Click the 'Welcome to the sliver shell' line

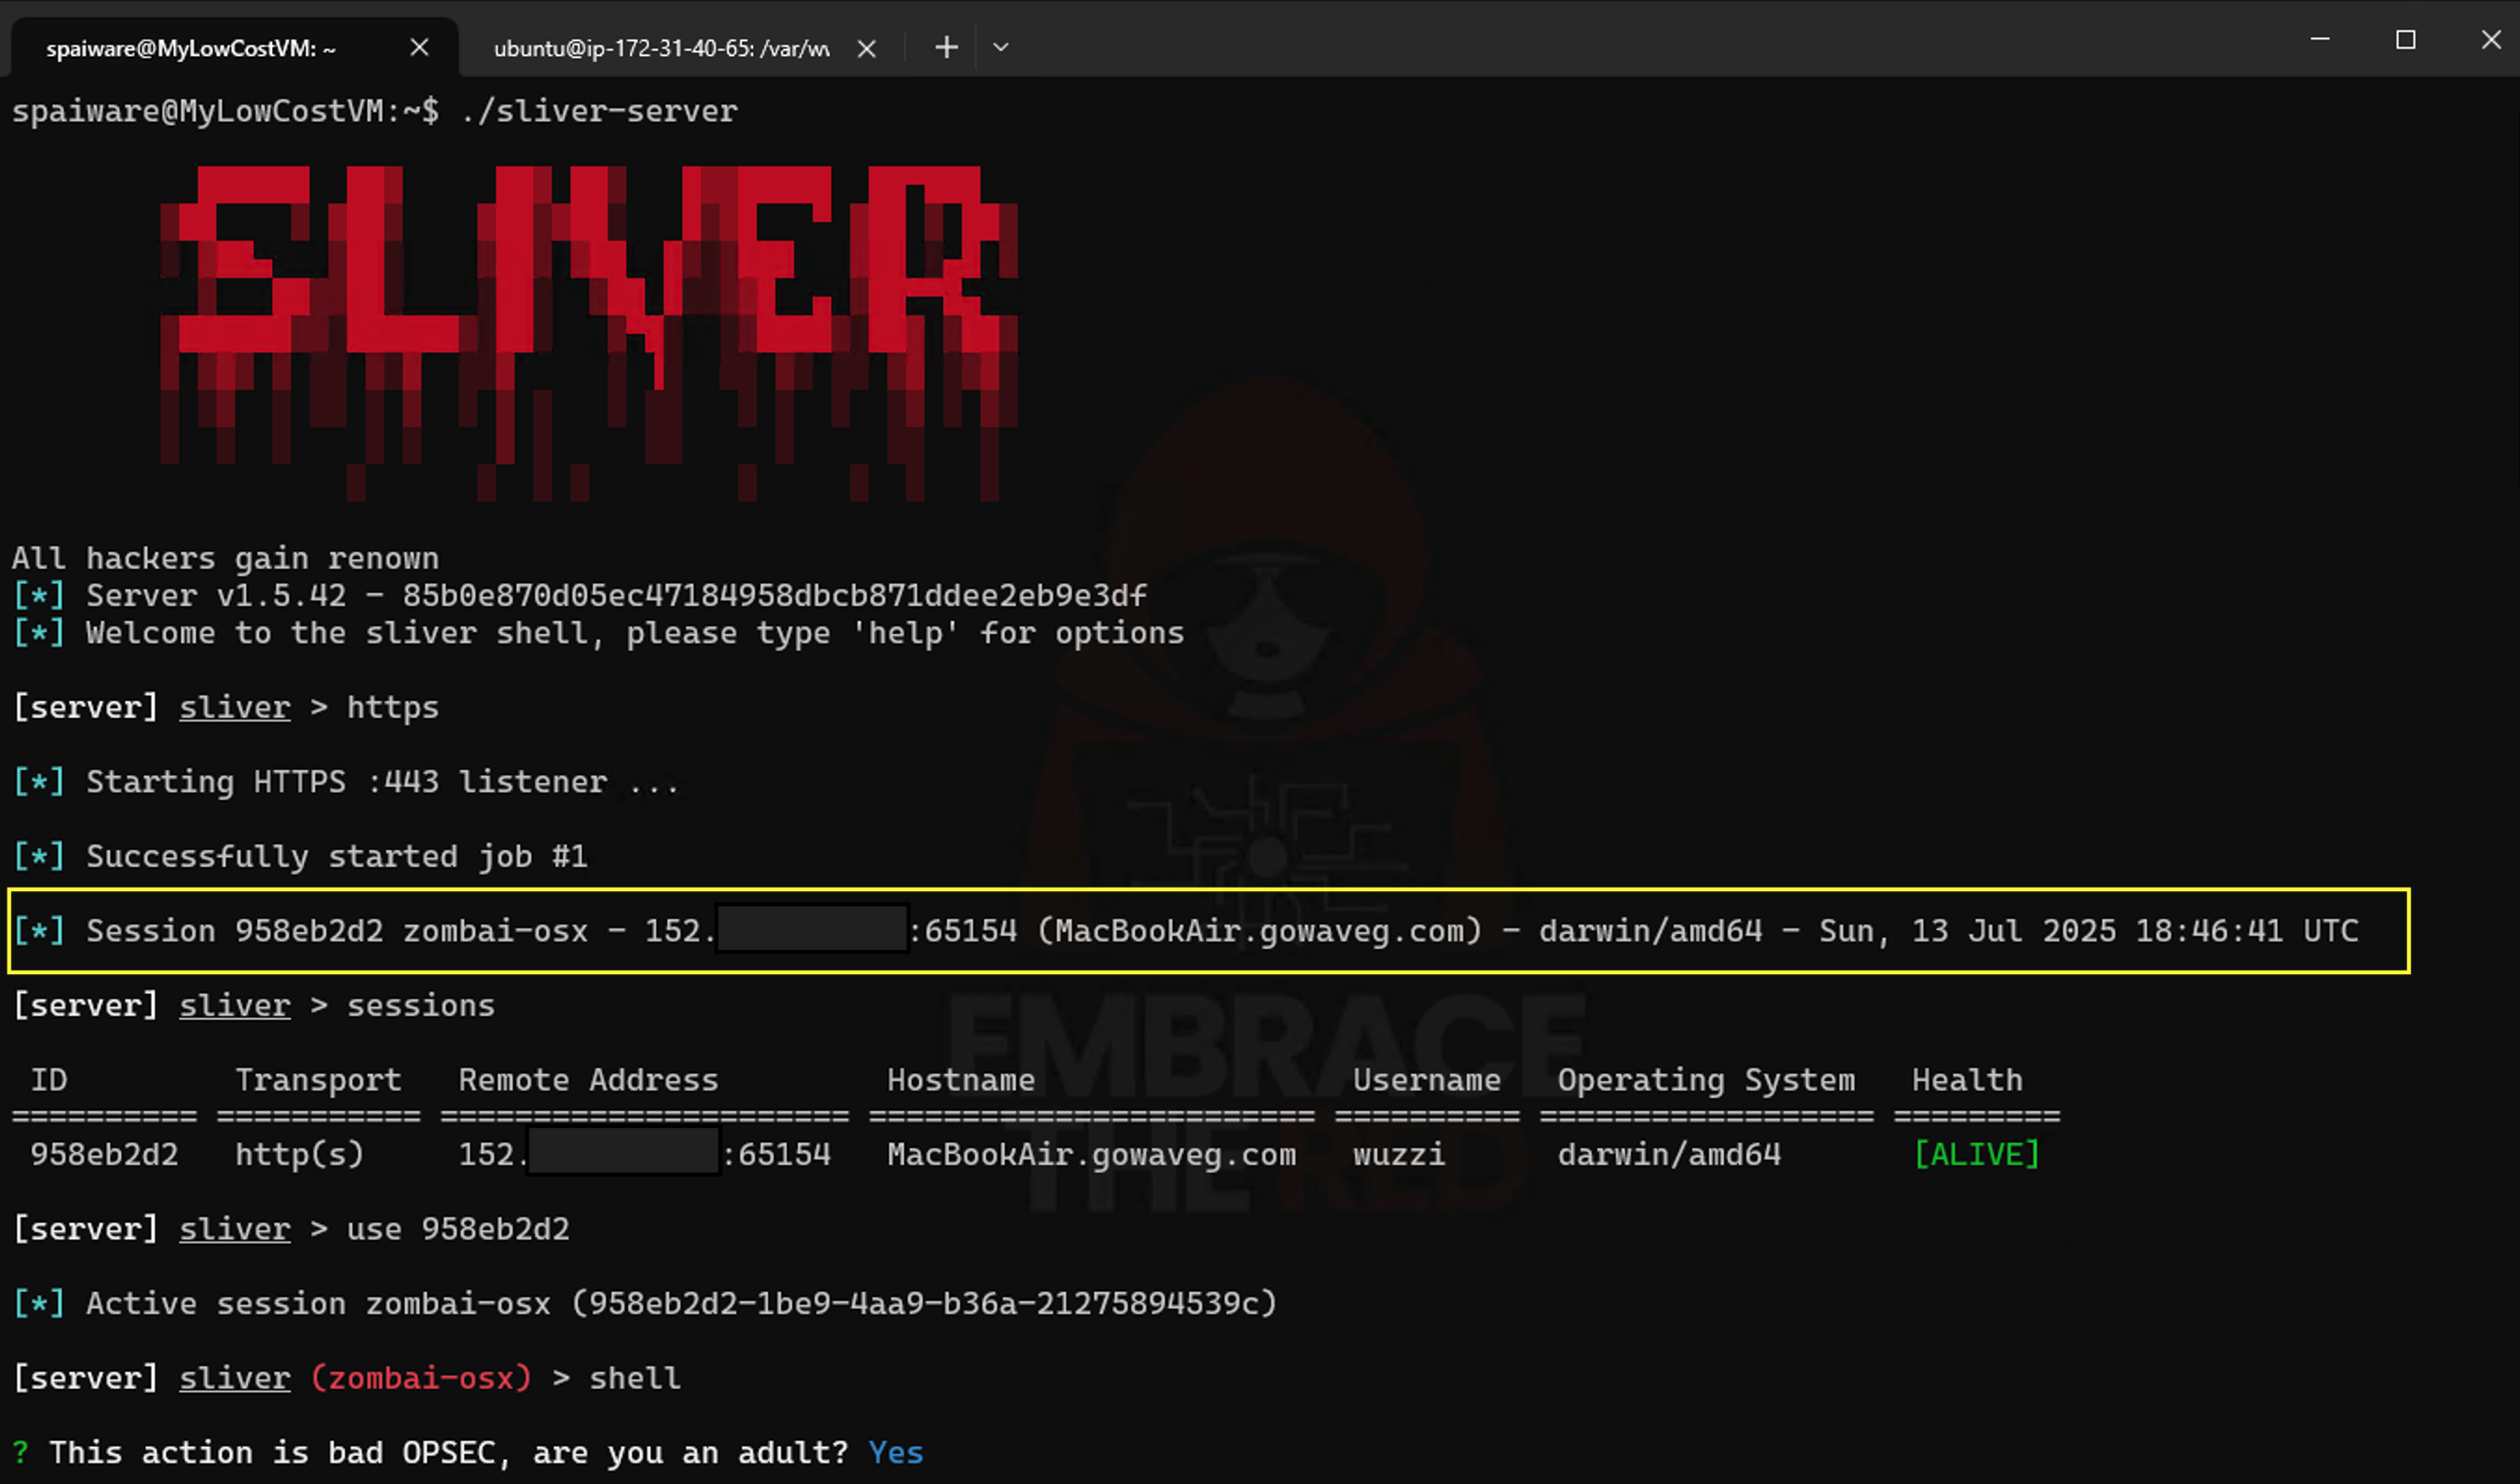598,633
